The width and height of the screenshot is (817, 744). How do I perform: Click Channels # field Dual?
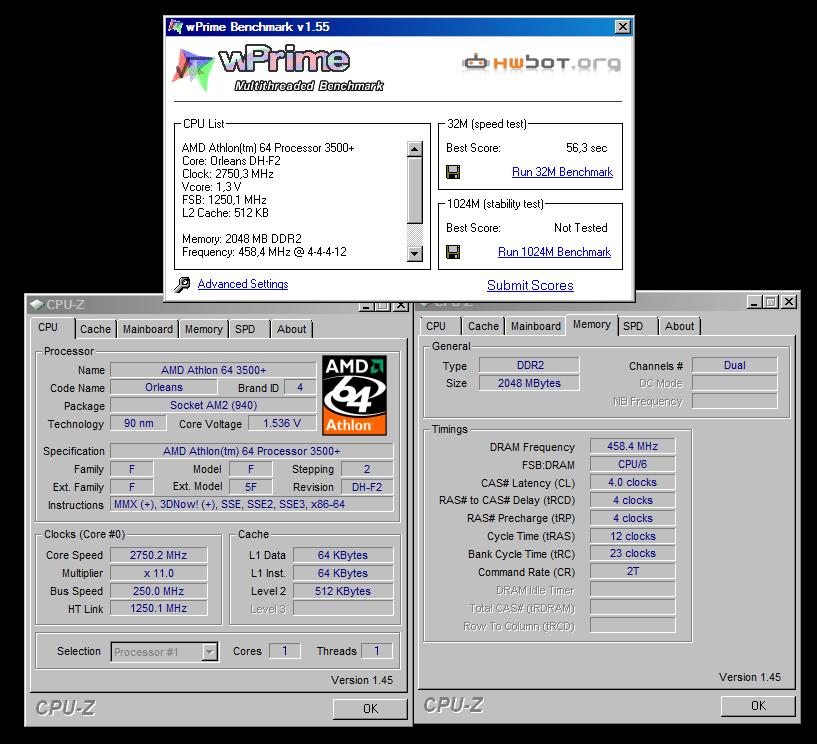[735, 365]
